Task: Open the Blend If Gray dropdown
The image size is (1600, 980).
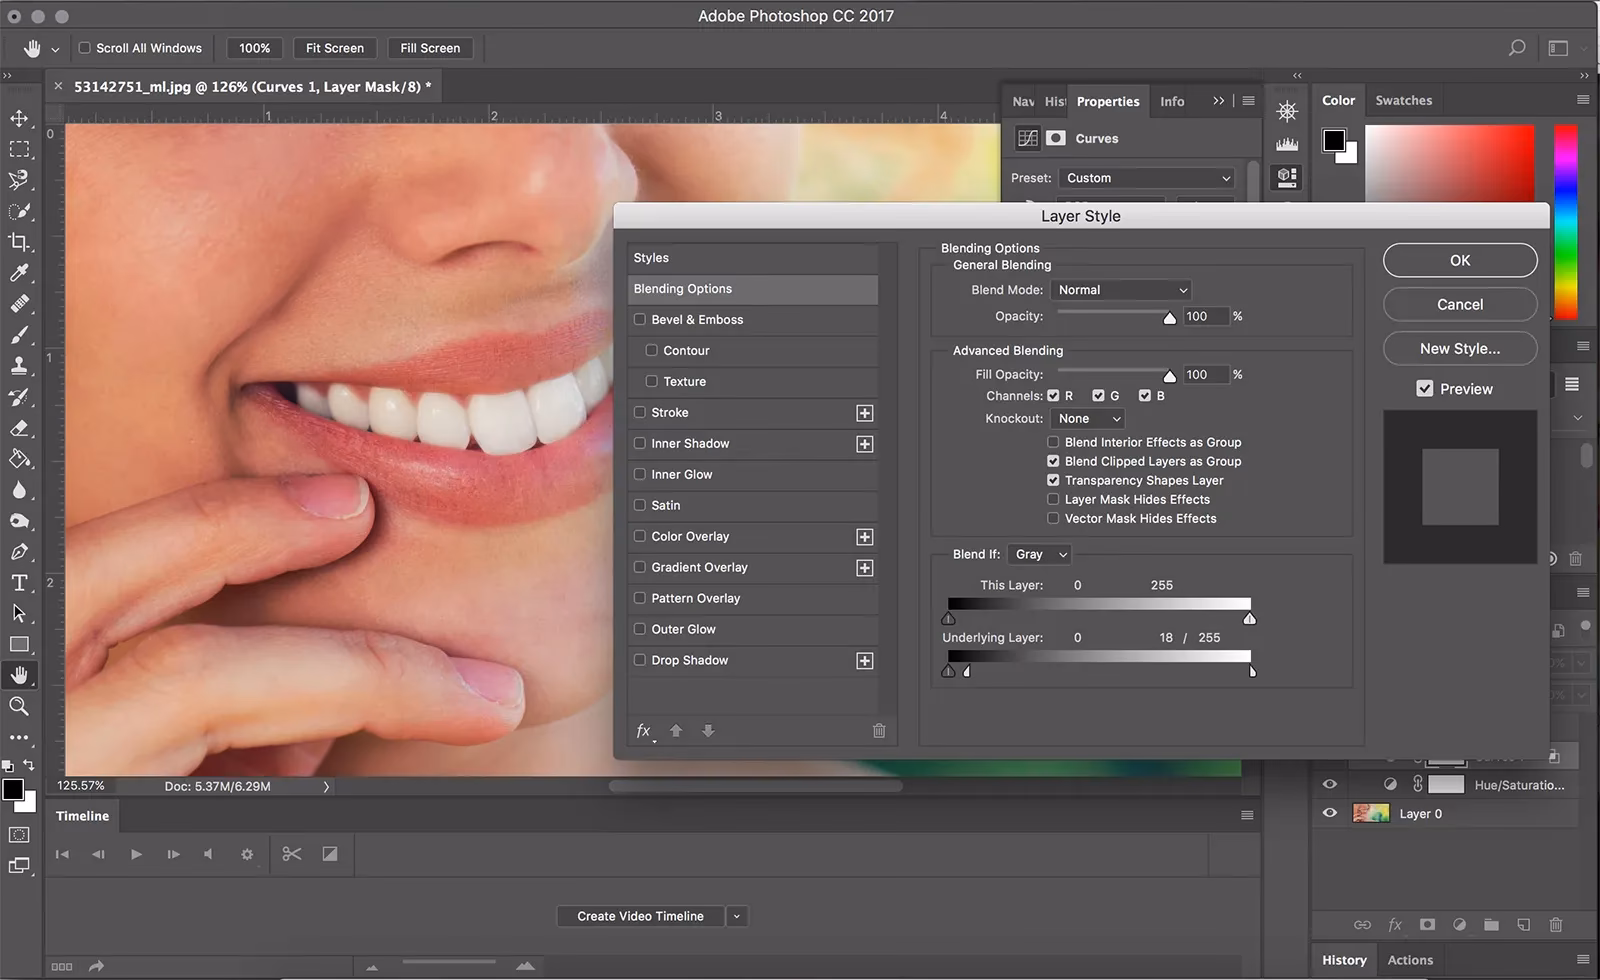Action: pyautogui.click(x=1038, y=554)
